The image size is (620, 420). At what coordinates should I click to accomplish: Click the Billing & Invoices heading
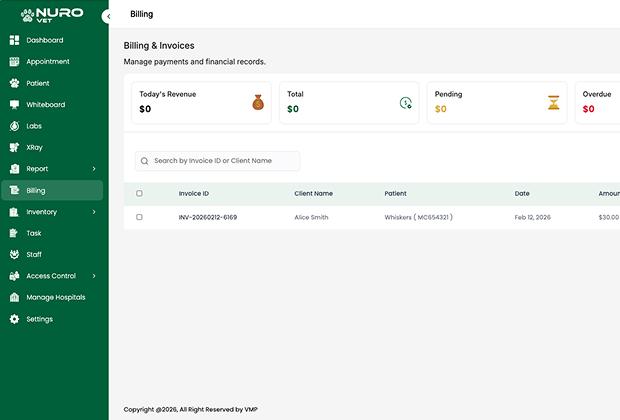[x=159, y=45]
